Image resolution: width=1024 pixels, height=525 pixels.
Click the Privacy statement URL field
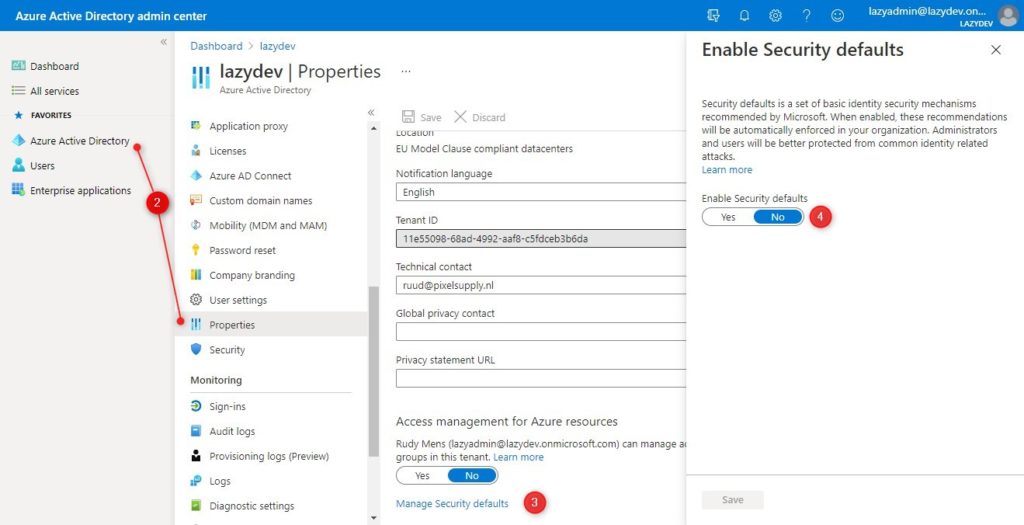coord(541,379)
